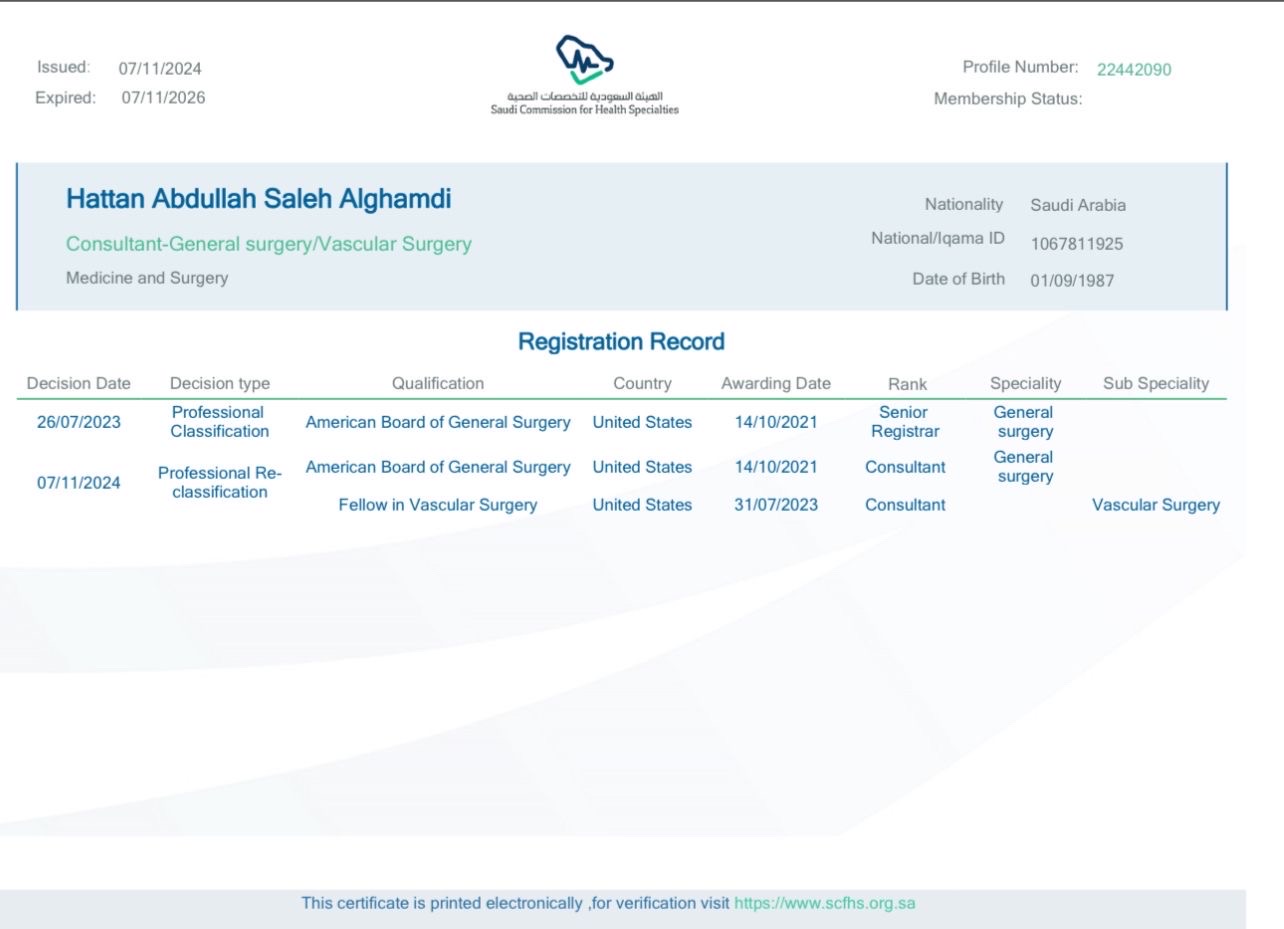The image size is (1284, 929).
Task: Select the profile number 22442090
Action: (1133, 69)
